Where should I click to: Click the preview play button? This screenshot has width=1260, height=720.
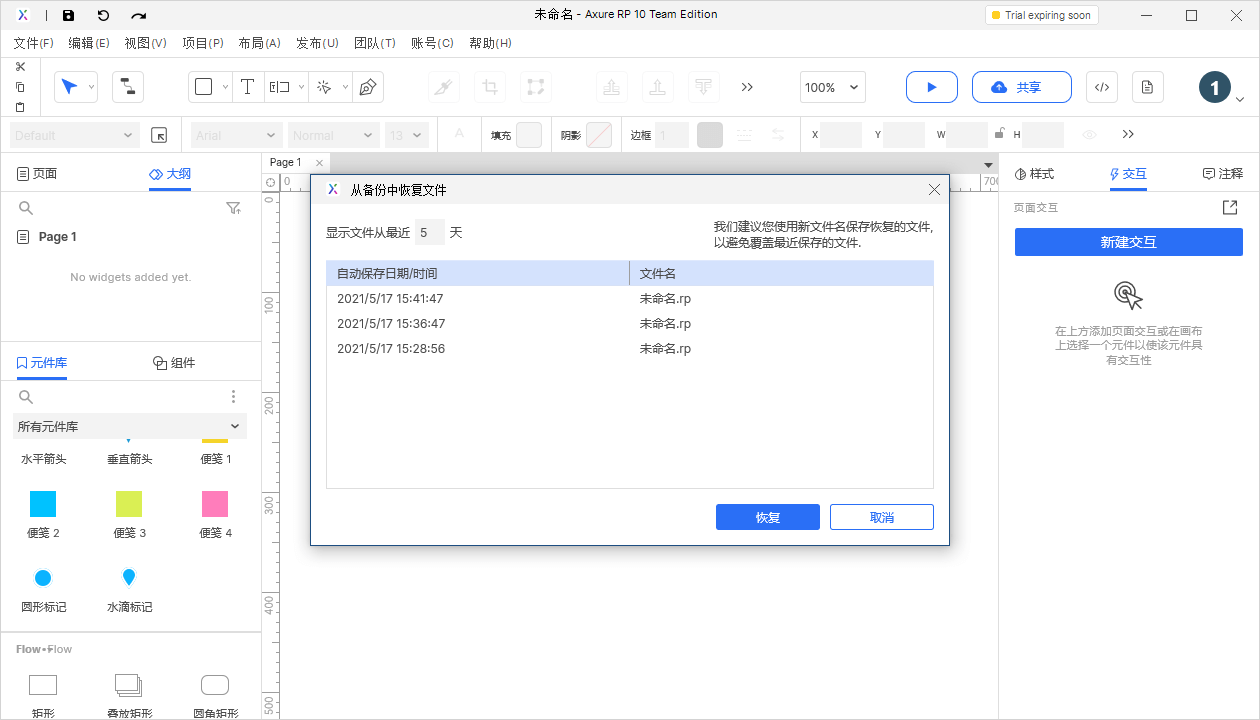pyautogui.click(x=932, y=87)
